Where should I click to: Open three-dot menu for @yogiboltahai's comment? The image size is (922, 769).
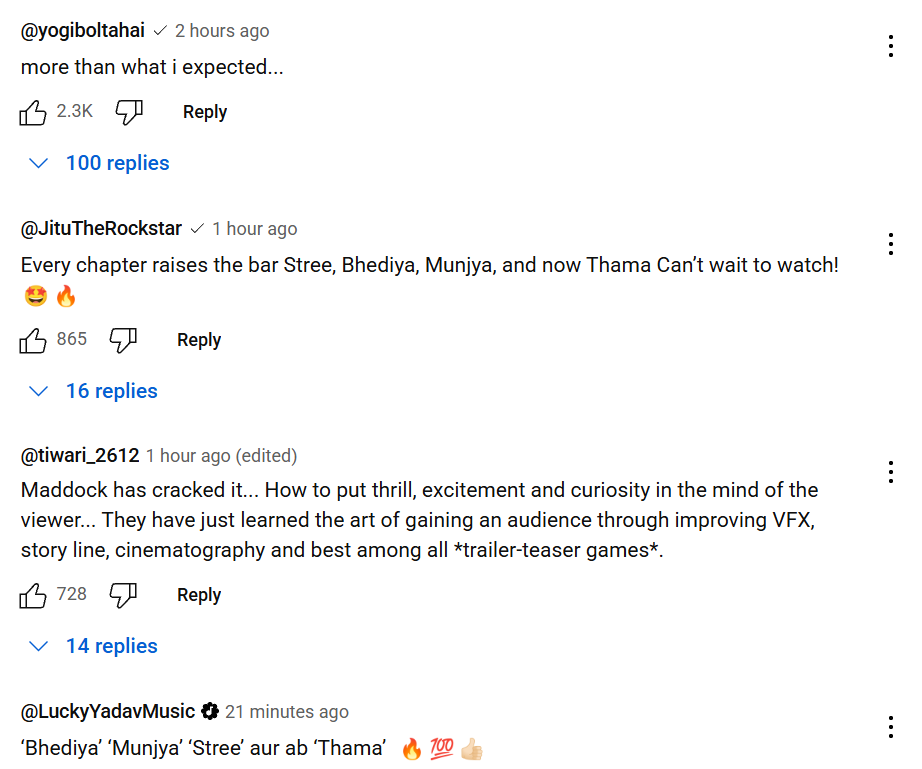click(891, 46)
